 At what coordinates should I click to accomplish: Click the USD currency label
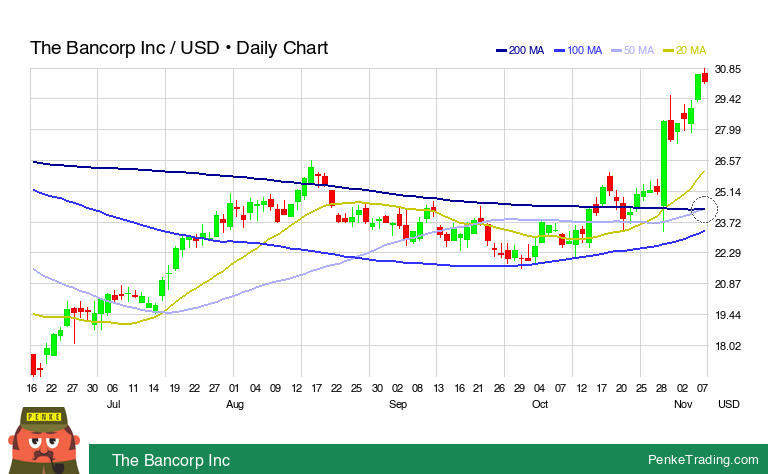(x=728, y=404)
